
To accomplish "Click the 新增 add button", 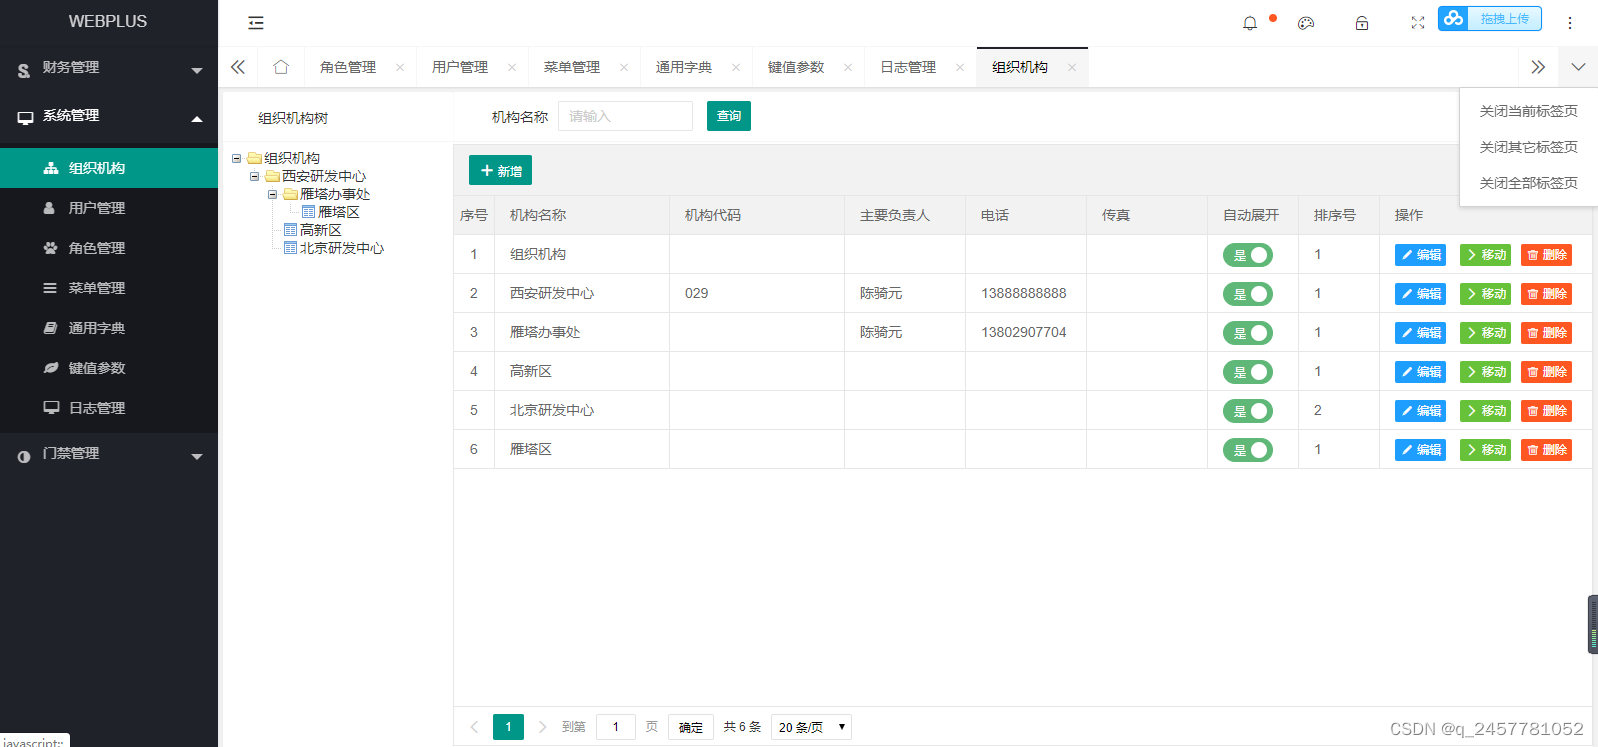I will point(500,171).
